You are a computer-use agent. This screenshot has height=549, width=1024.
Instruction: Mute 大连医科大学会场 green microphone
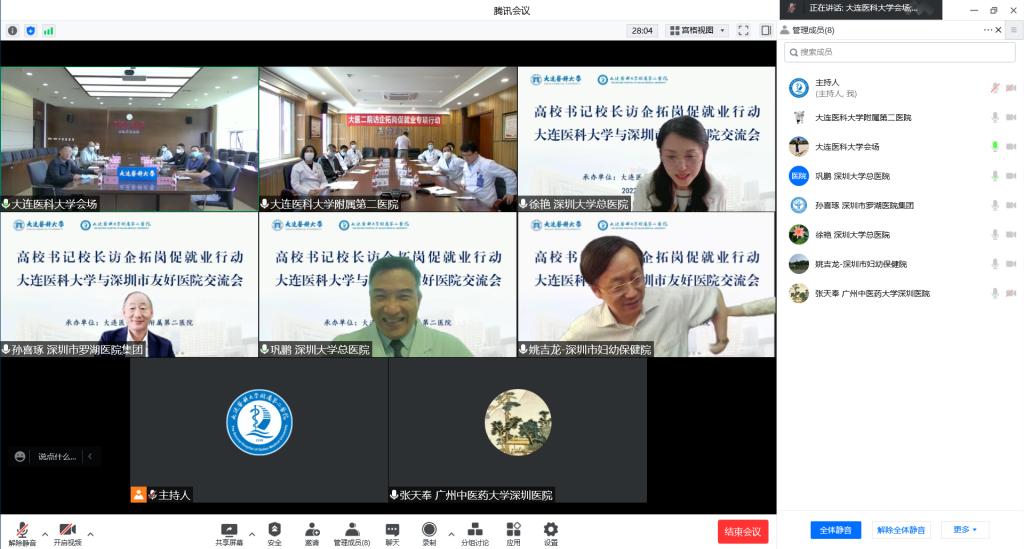995,147
